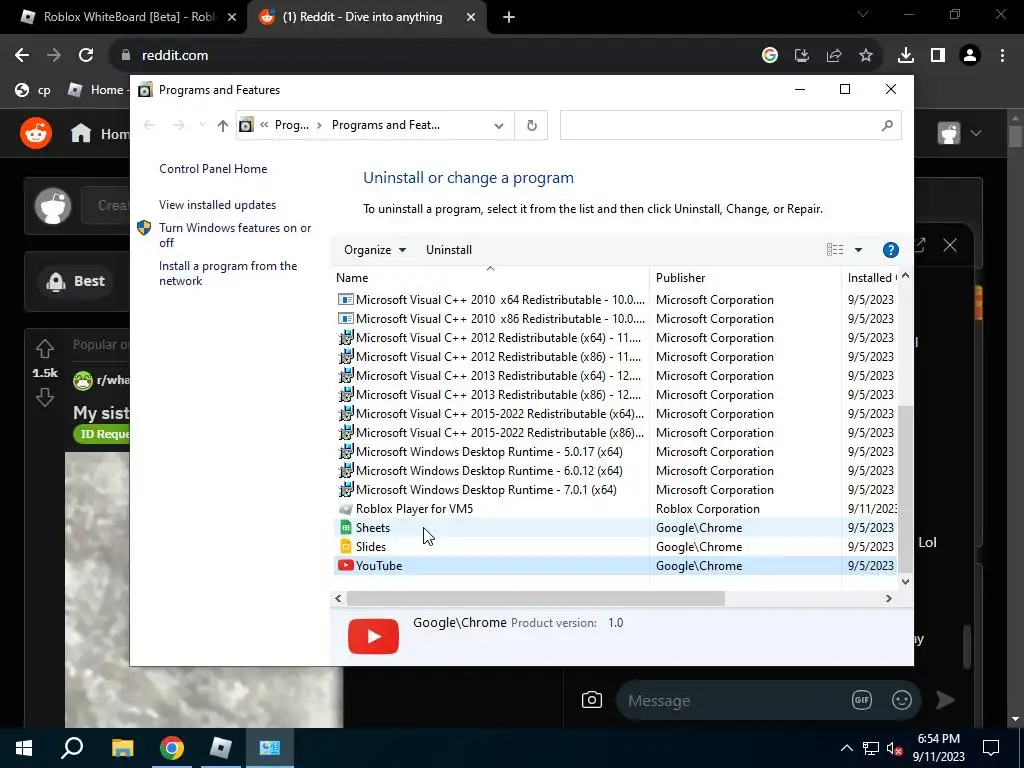Open Windows taskbar search
This screenshot has height=768, width=1024.
point(72,748)
